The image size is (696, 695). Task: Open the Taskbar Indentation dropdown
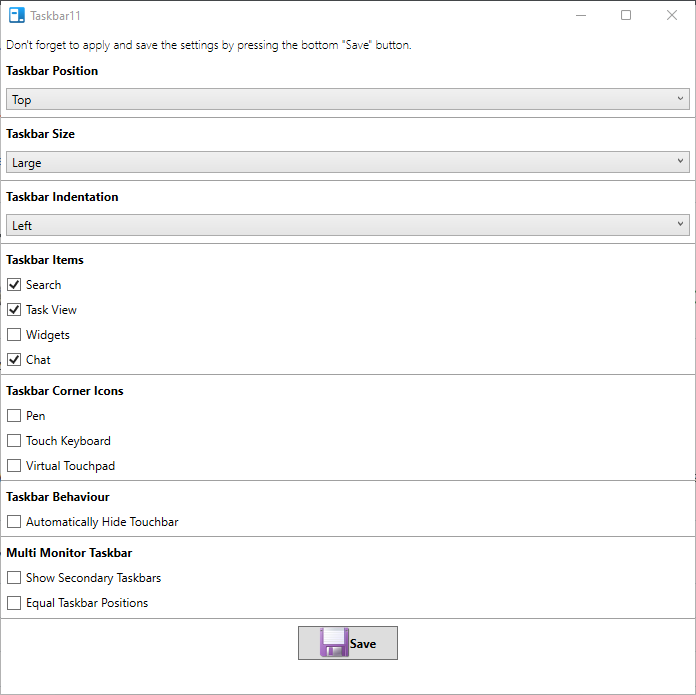[347, 225]
